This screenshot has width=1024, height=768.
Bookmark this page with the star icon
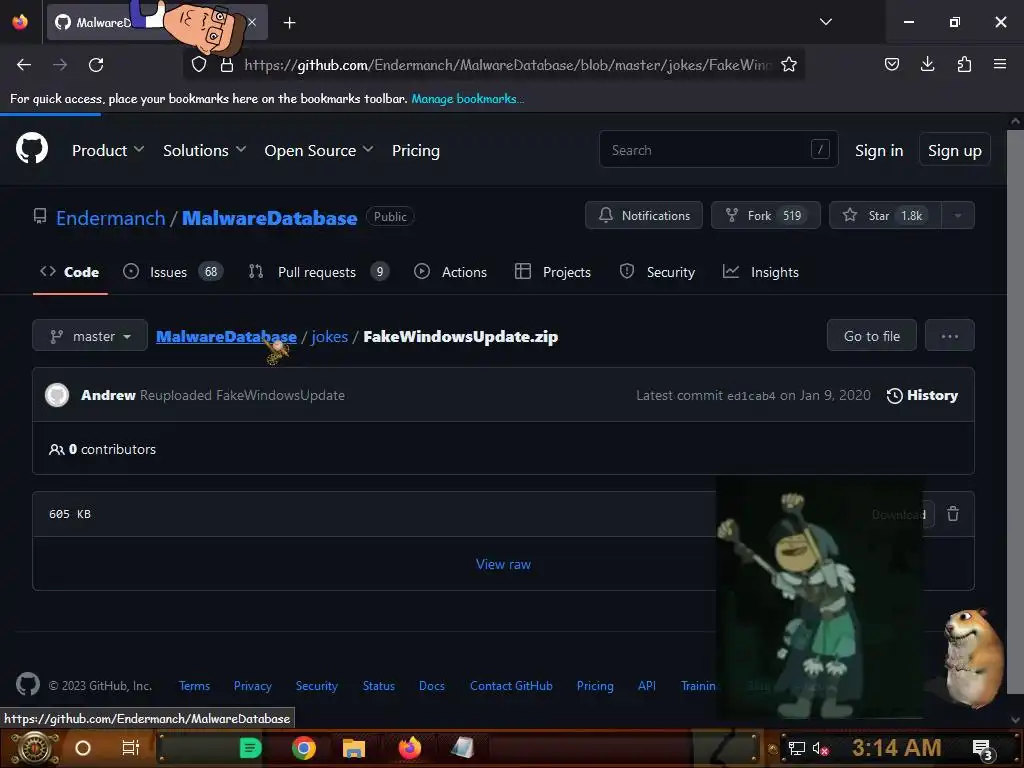789,64
